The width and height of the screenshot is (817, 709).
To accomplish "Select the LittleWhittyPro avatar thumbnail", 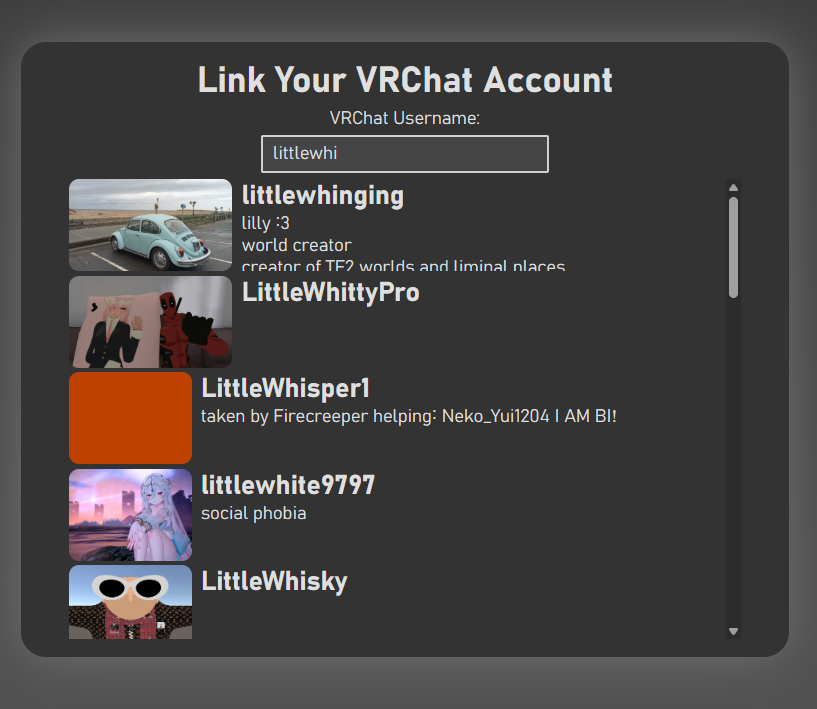I will click(x=150, y=322).
